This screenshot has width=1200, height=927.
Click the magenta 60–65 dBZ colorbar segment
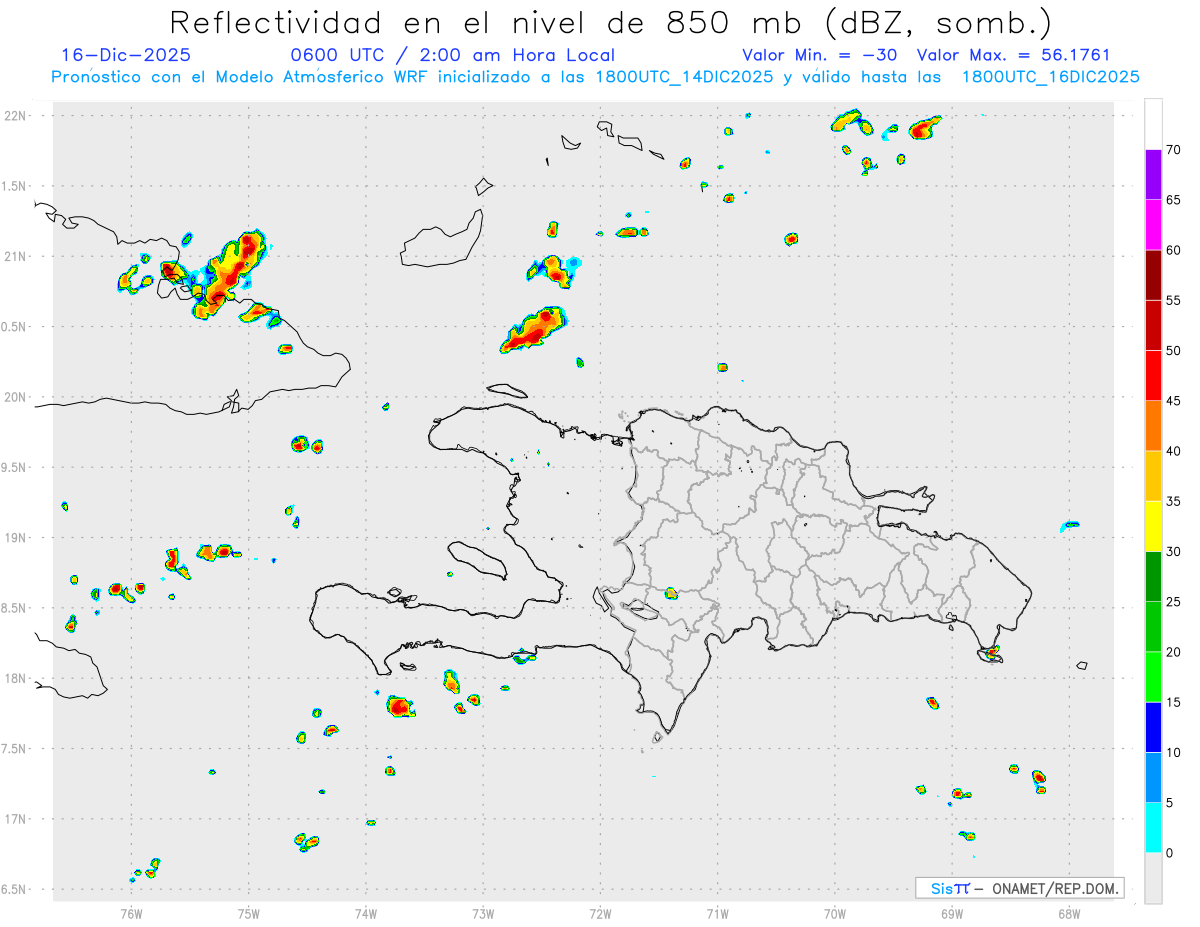tap(1153, 225)
